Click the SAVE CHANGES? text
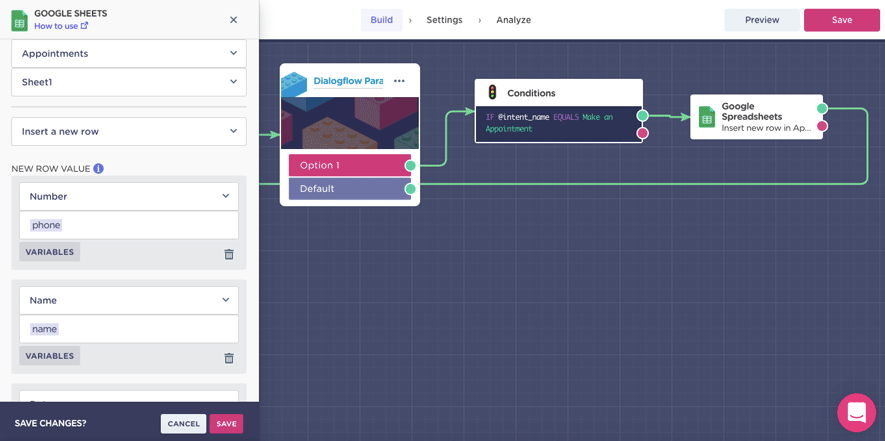The width and height of the screenshot is (885, 441). [50, 423]
